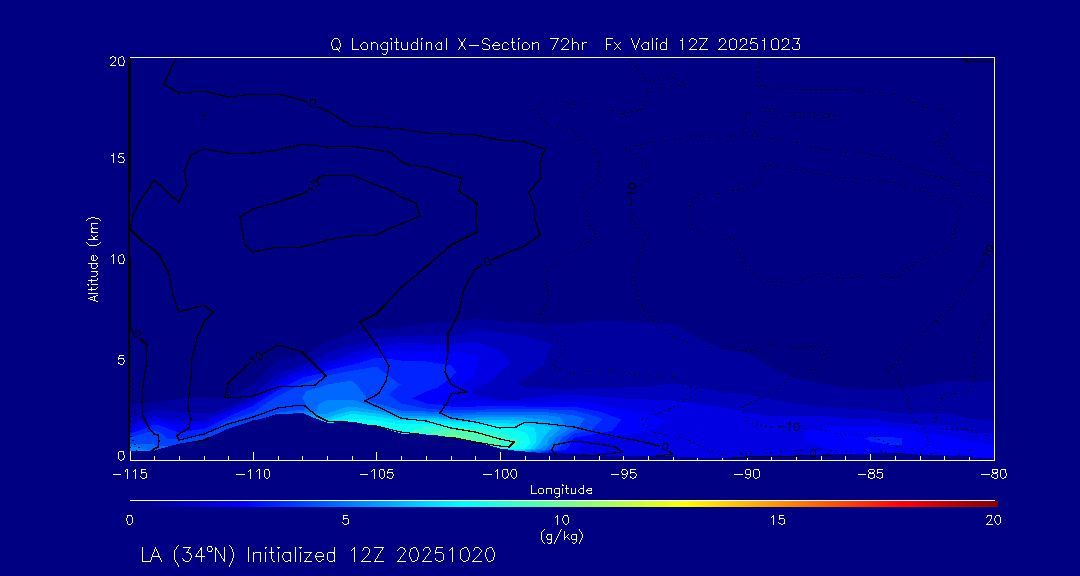
Task: Click the 15 km altitude tick label
Action: coord(115,159)
